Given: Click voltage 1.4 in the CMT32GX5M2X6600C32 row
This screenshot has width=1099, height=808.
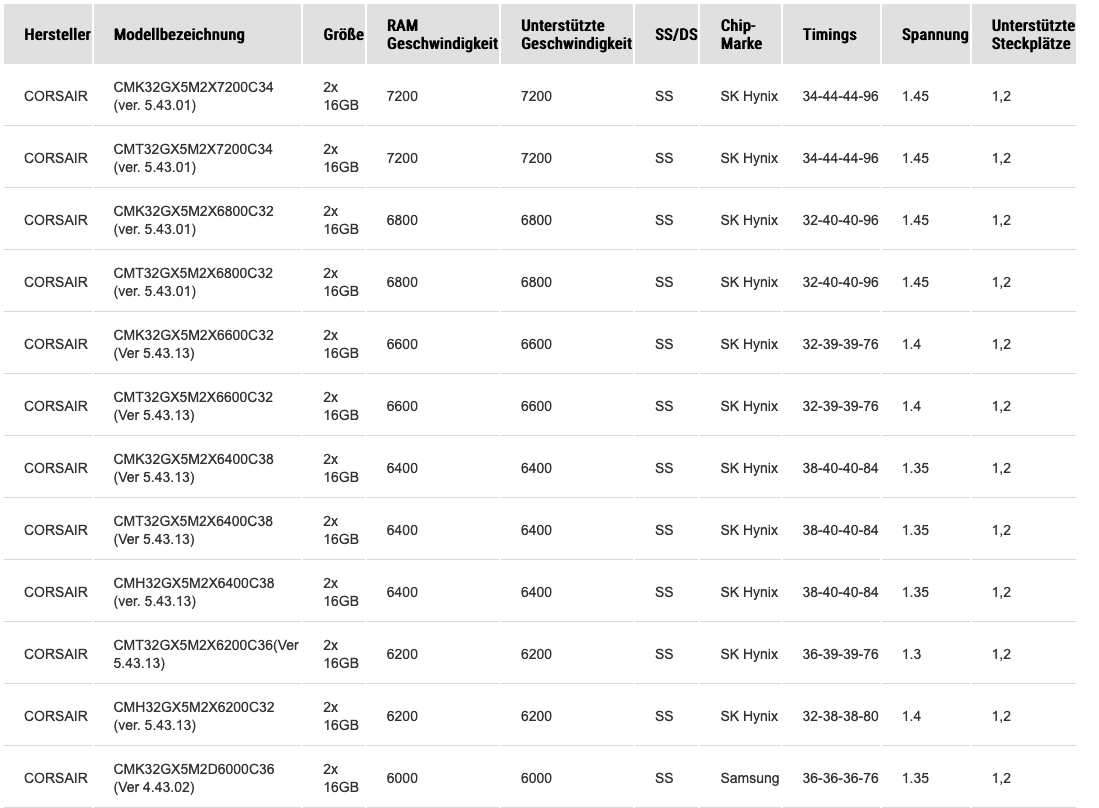Looking at the screenshot, I should [x=911, y=406].
